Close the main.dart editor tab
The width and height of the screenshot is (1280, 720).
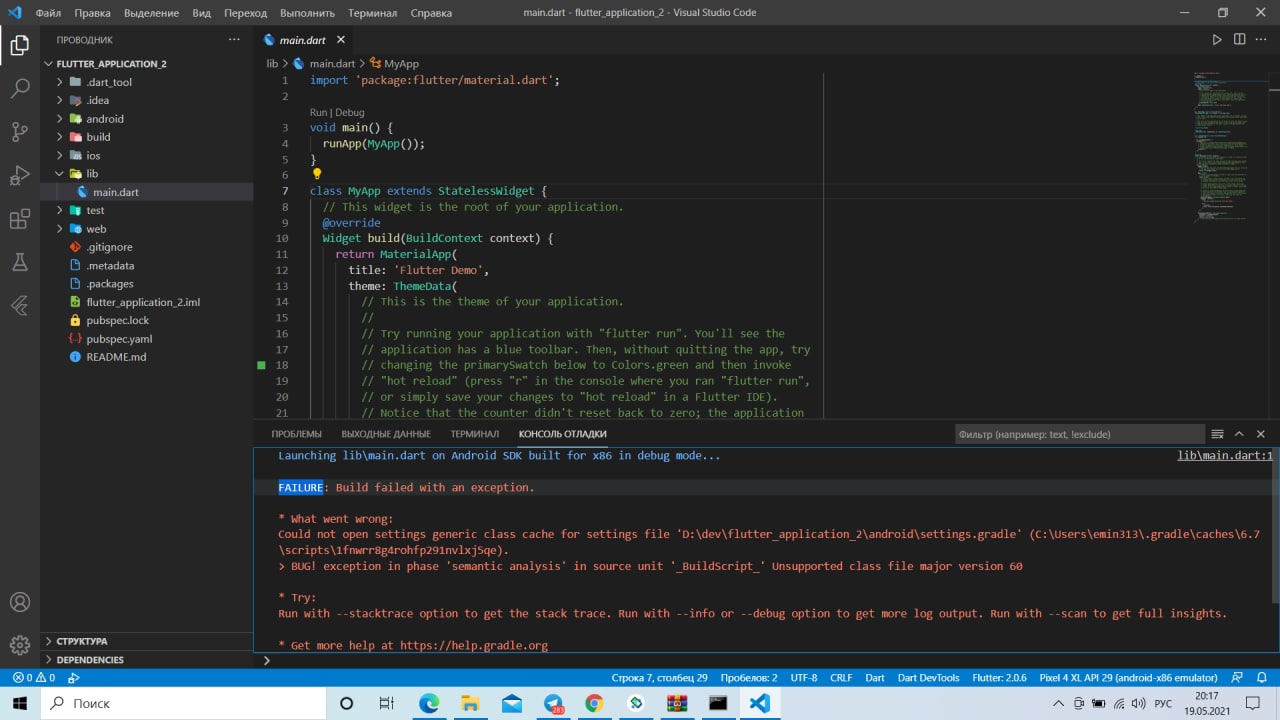(x=340, y=40)
